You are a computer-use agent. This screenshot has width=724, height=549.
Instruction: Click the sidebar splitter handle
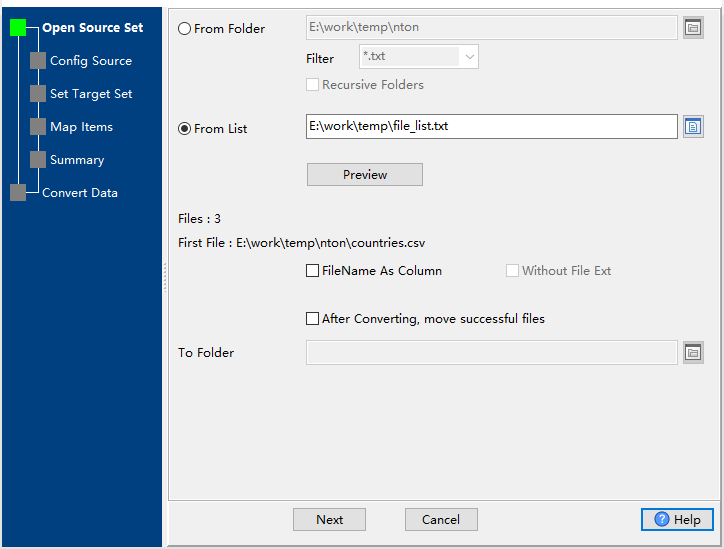[165, 276]
